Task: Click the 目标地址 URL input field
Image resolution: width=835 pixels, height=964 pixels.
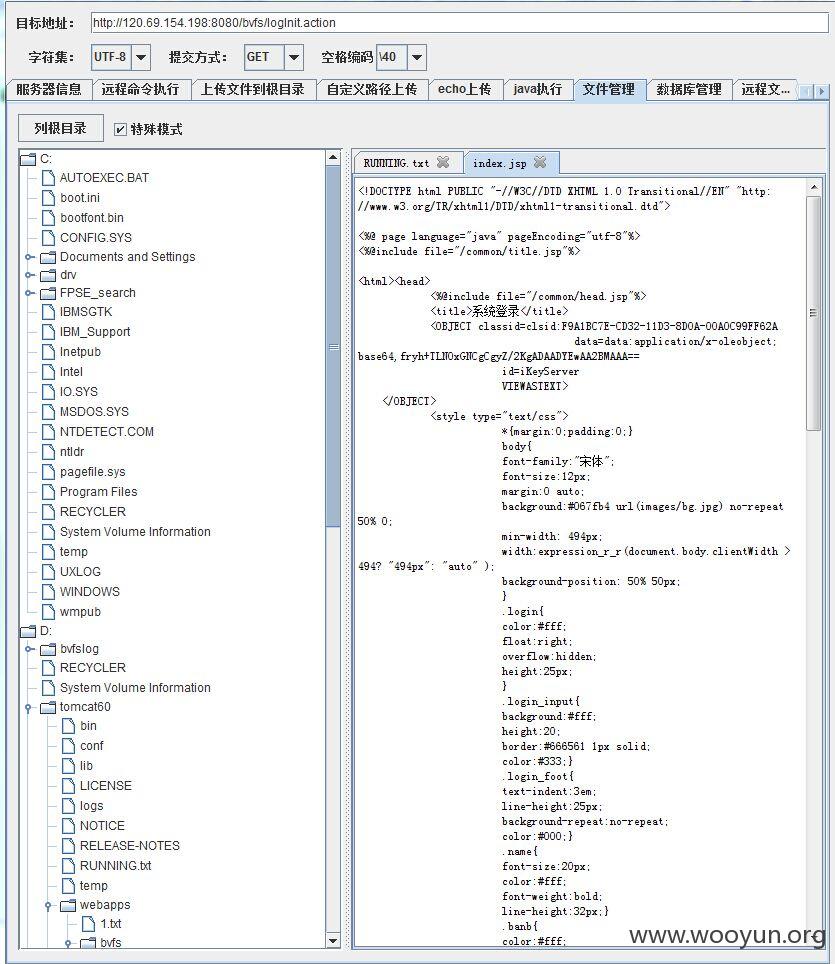Action: pos(459,23)
